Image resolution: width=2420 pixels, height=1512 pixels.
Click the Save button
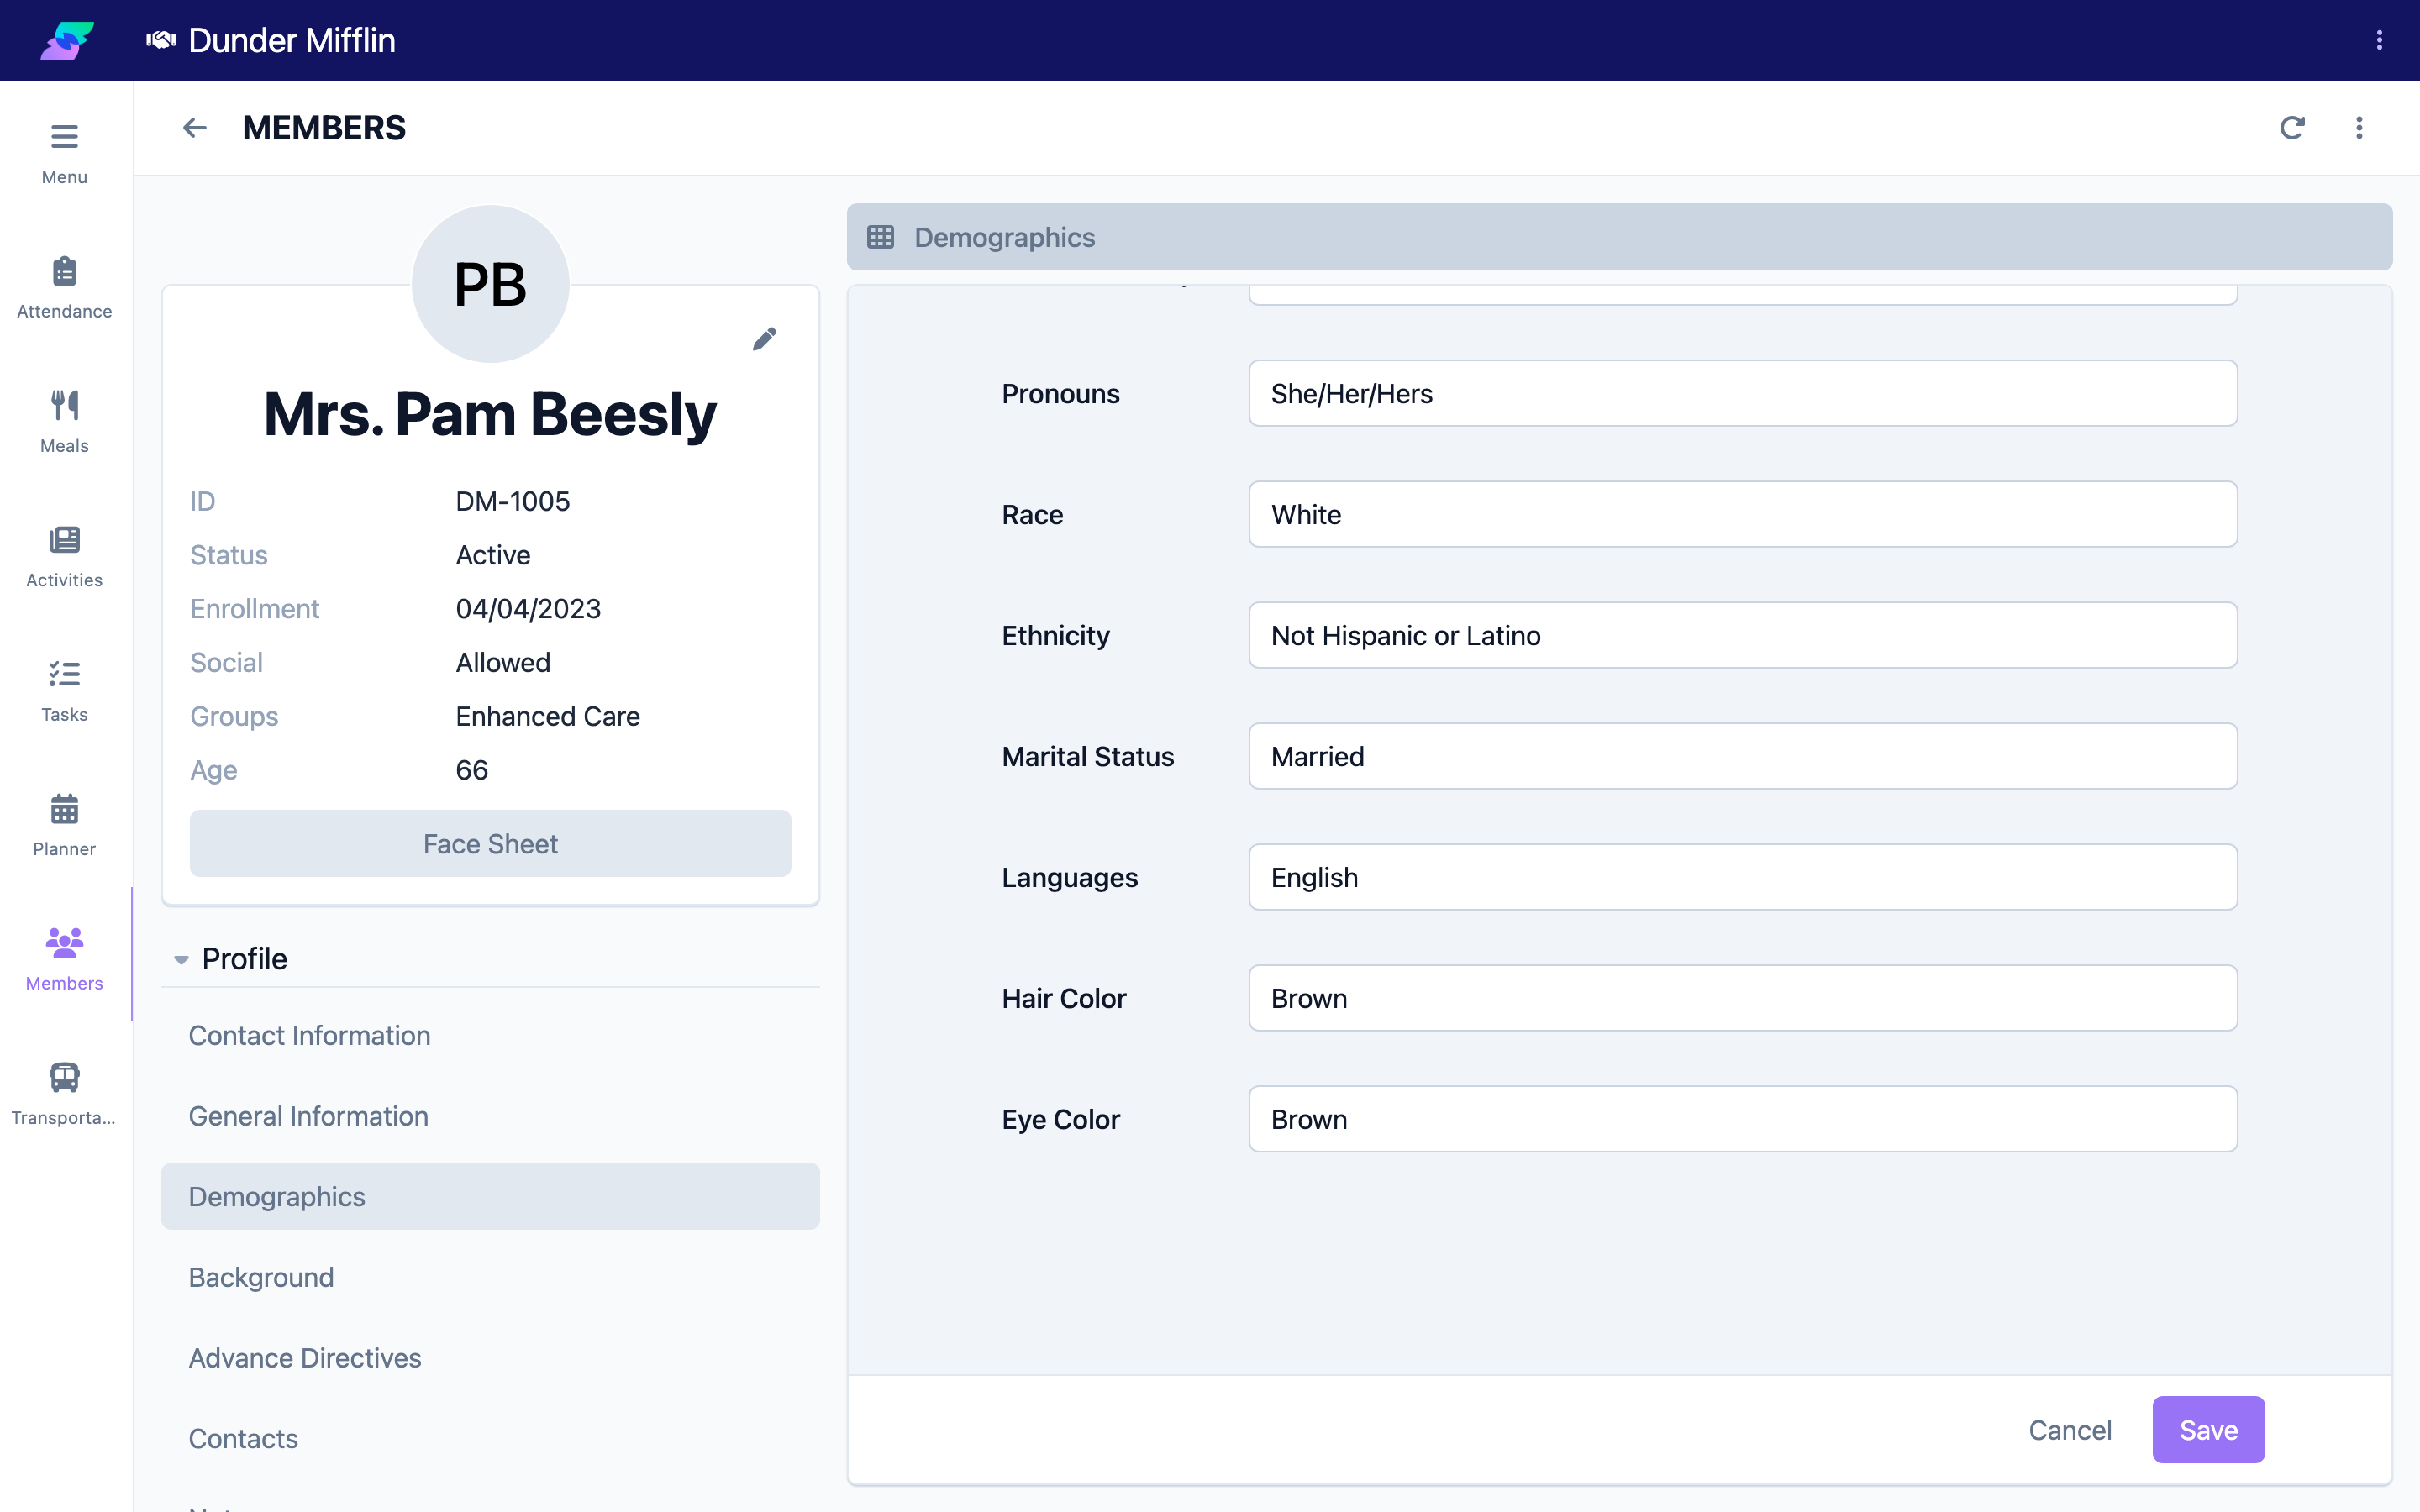pyautogui.click(x=2208, y=1430)
